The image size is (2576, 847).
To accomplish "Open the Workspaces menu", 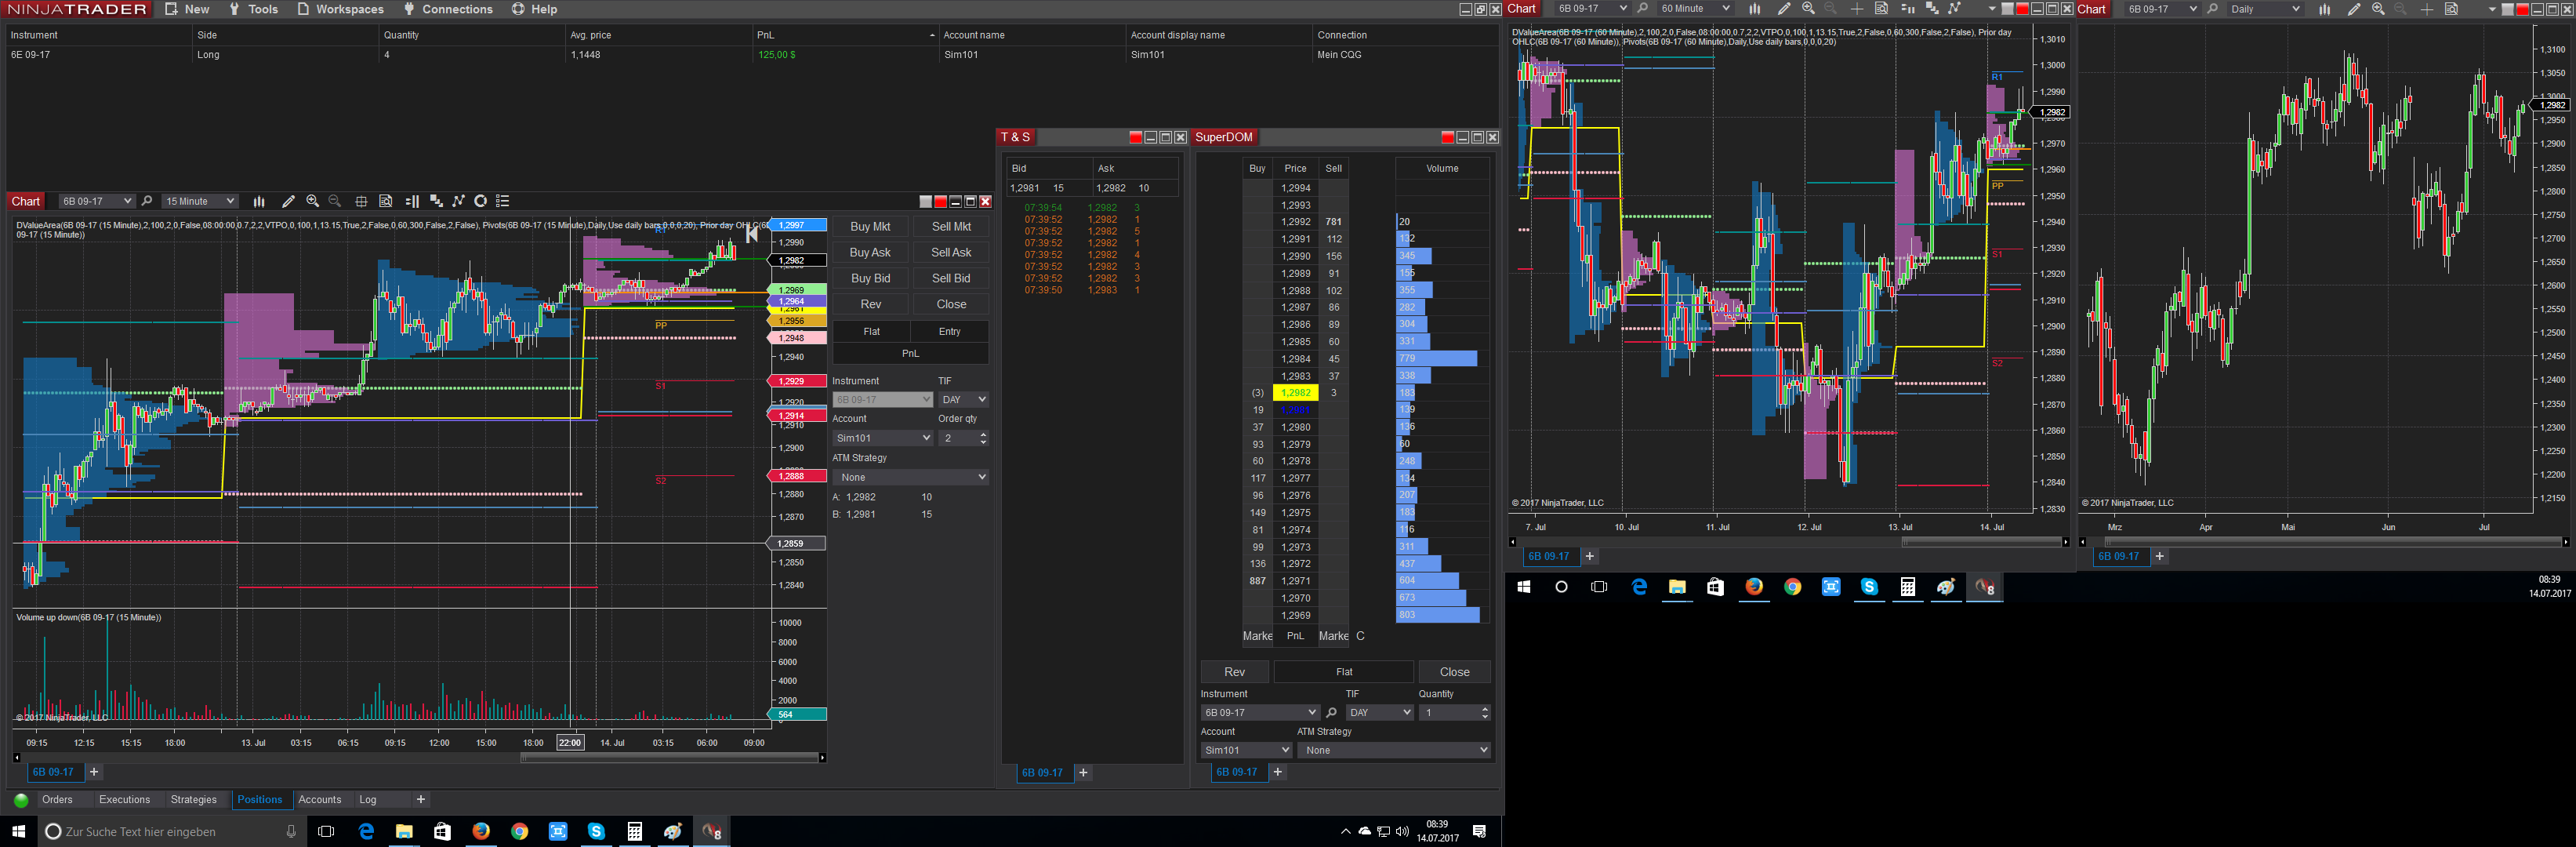I will coord(340,9).
